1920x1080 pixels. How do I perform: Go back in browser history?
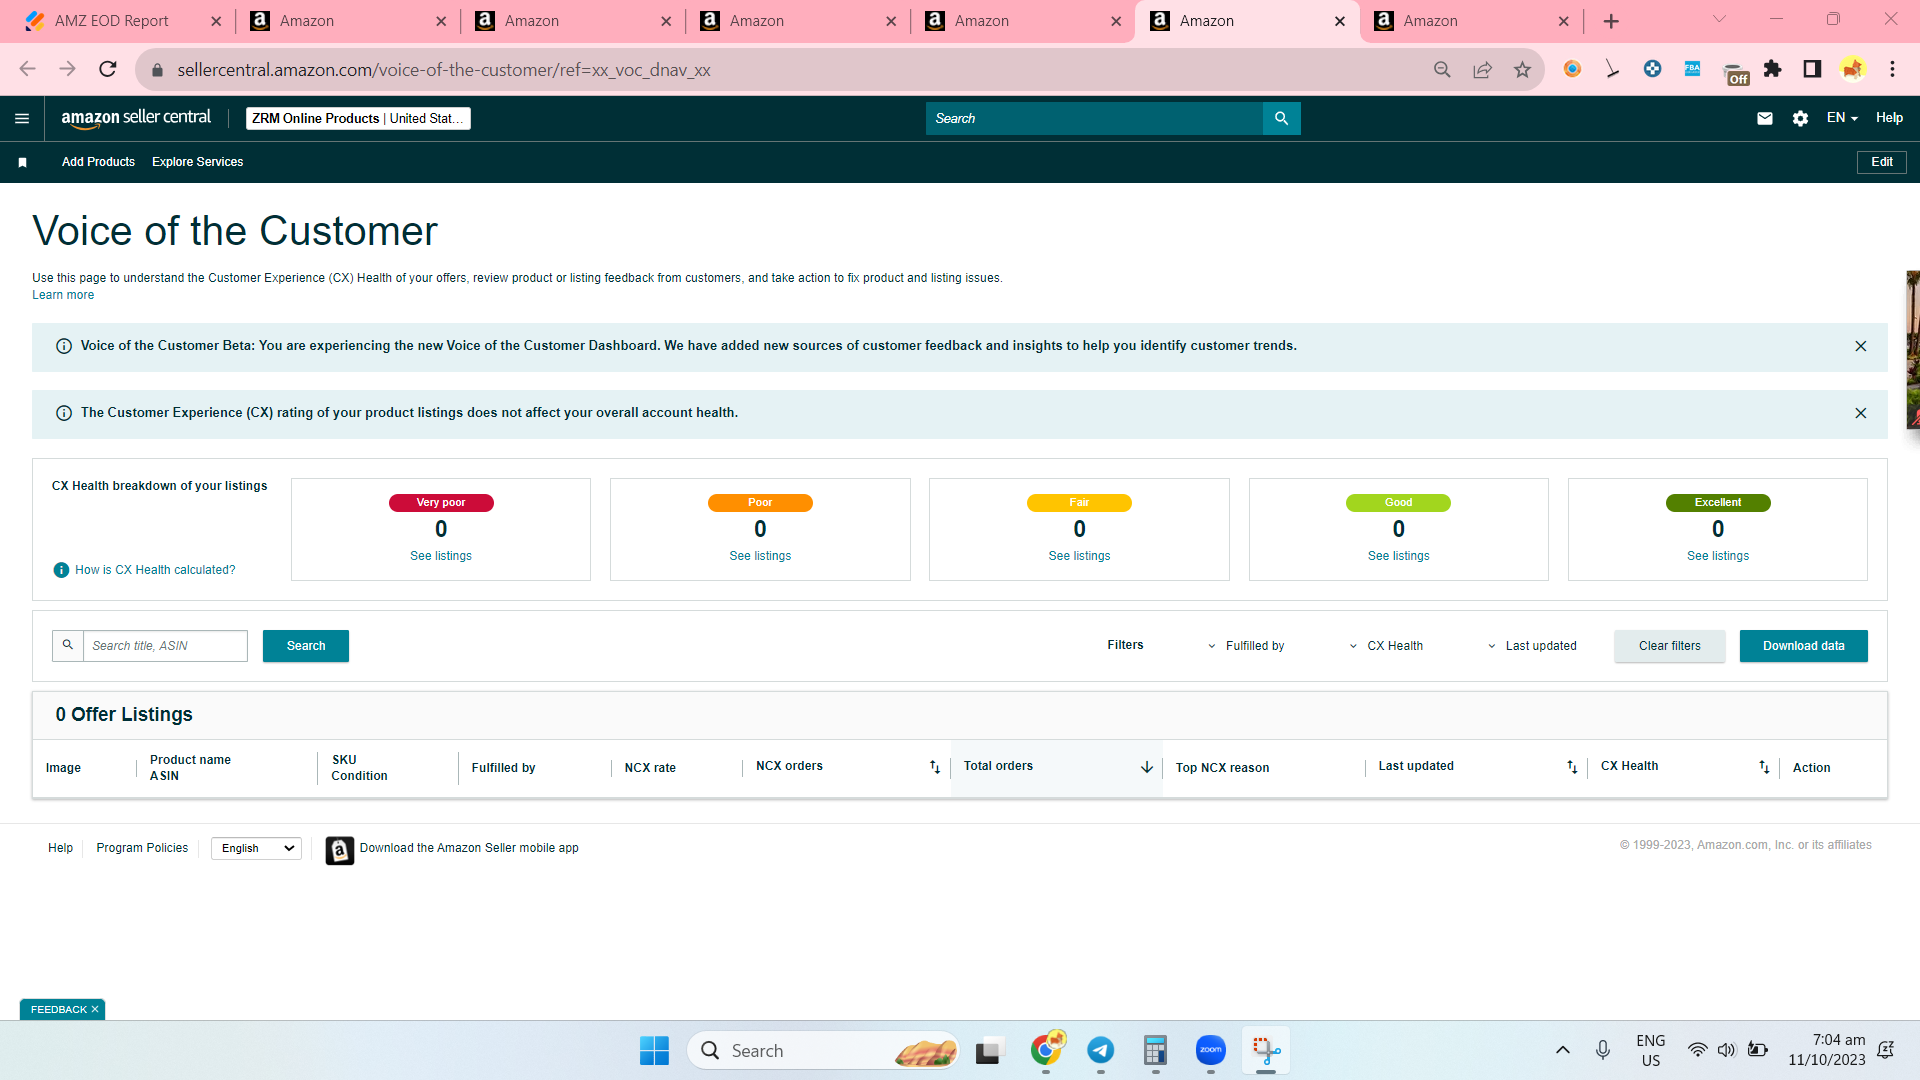[28, 69]
